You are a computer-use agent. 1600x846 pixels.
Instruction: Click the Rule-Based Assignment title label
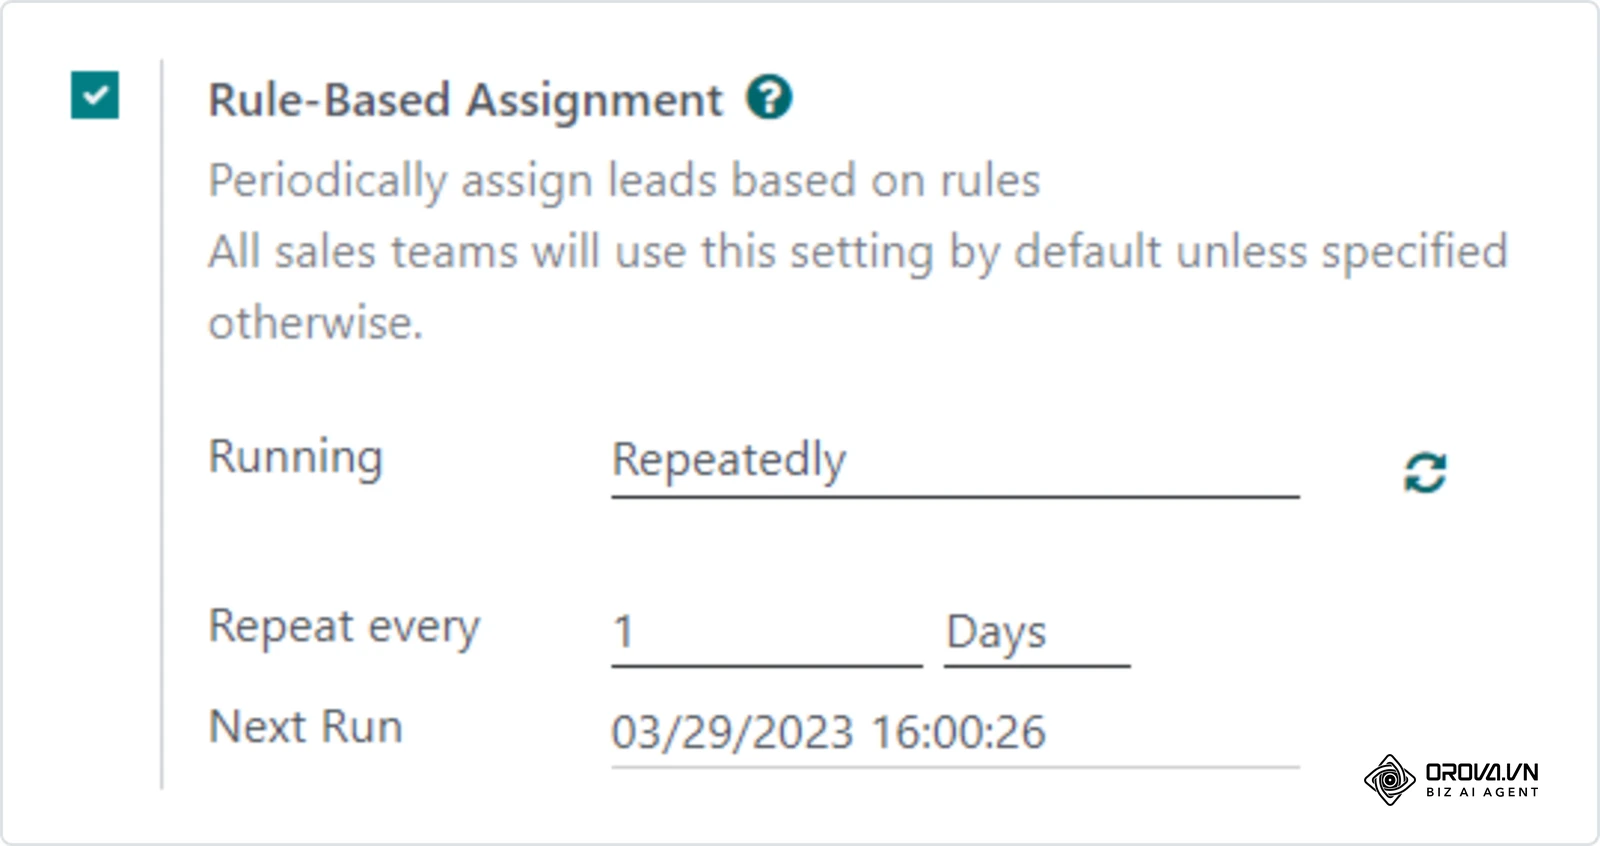coord(465,100)
